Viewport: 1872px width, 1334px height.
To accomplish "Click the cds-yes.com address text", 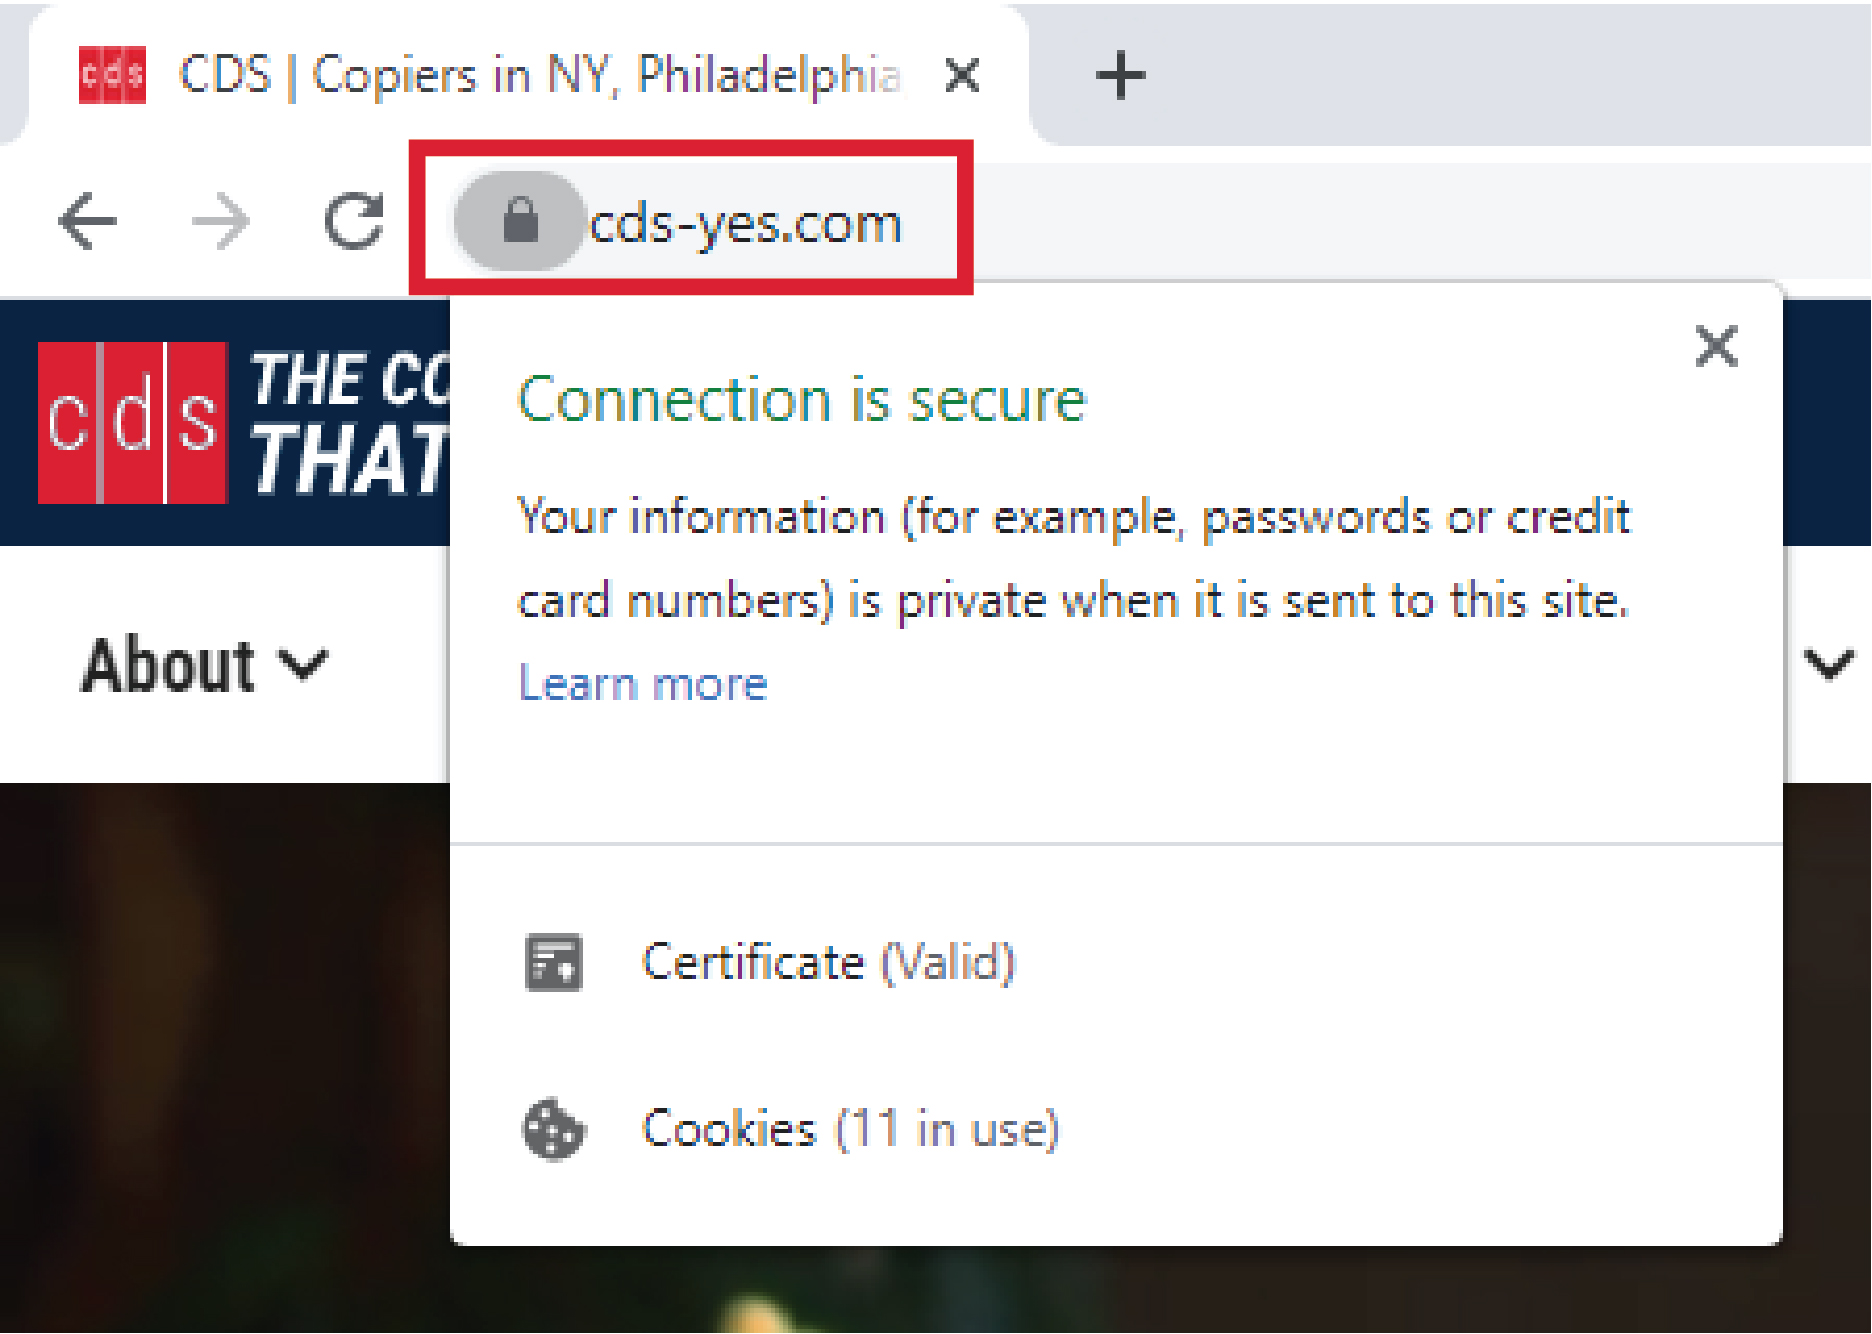I will (x=746, y=223).
